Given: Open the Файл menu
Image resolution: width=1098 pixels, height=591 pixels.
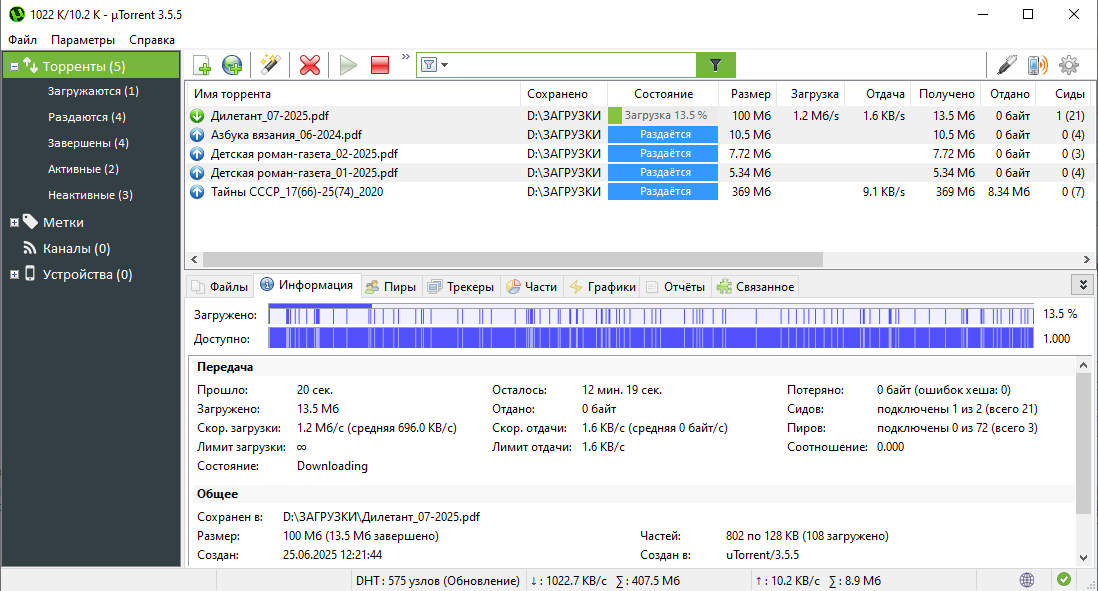Looking at the screenshot, I should [22, 40].
